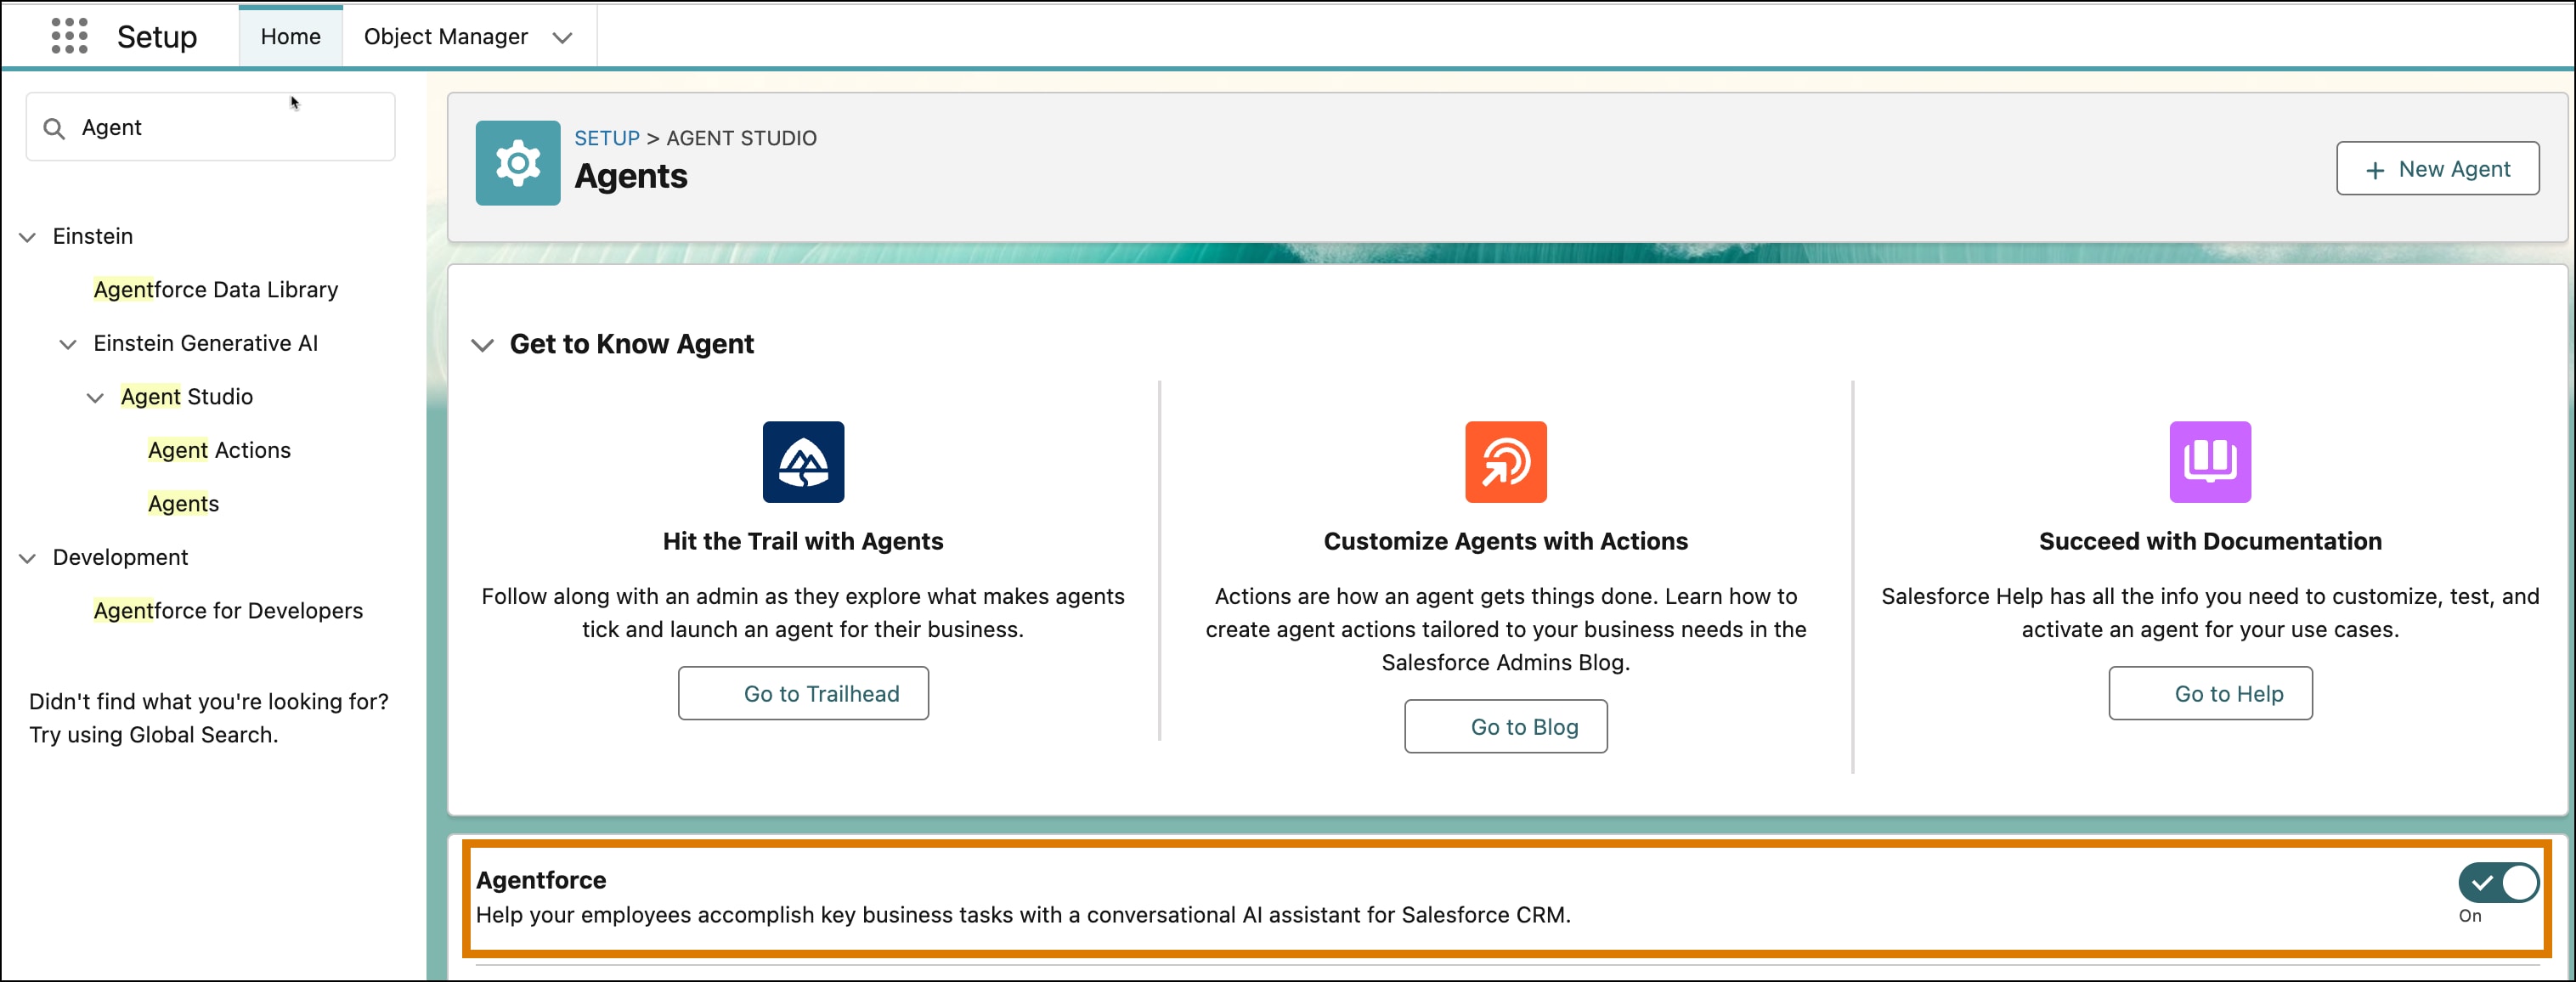Collapse Get to Know Agent section

(x=482, y=345)
